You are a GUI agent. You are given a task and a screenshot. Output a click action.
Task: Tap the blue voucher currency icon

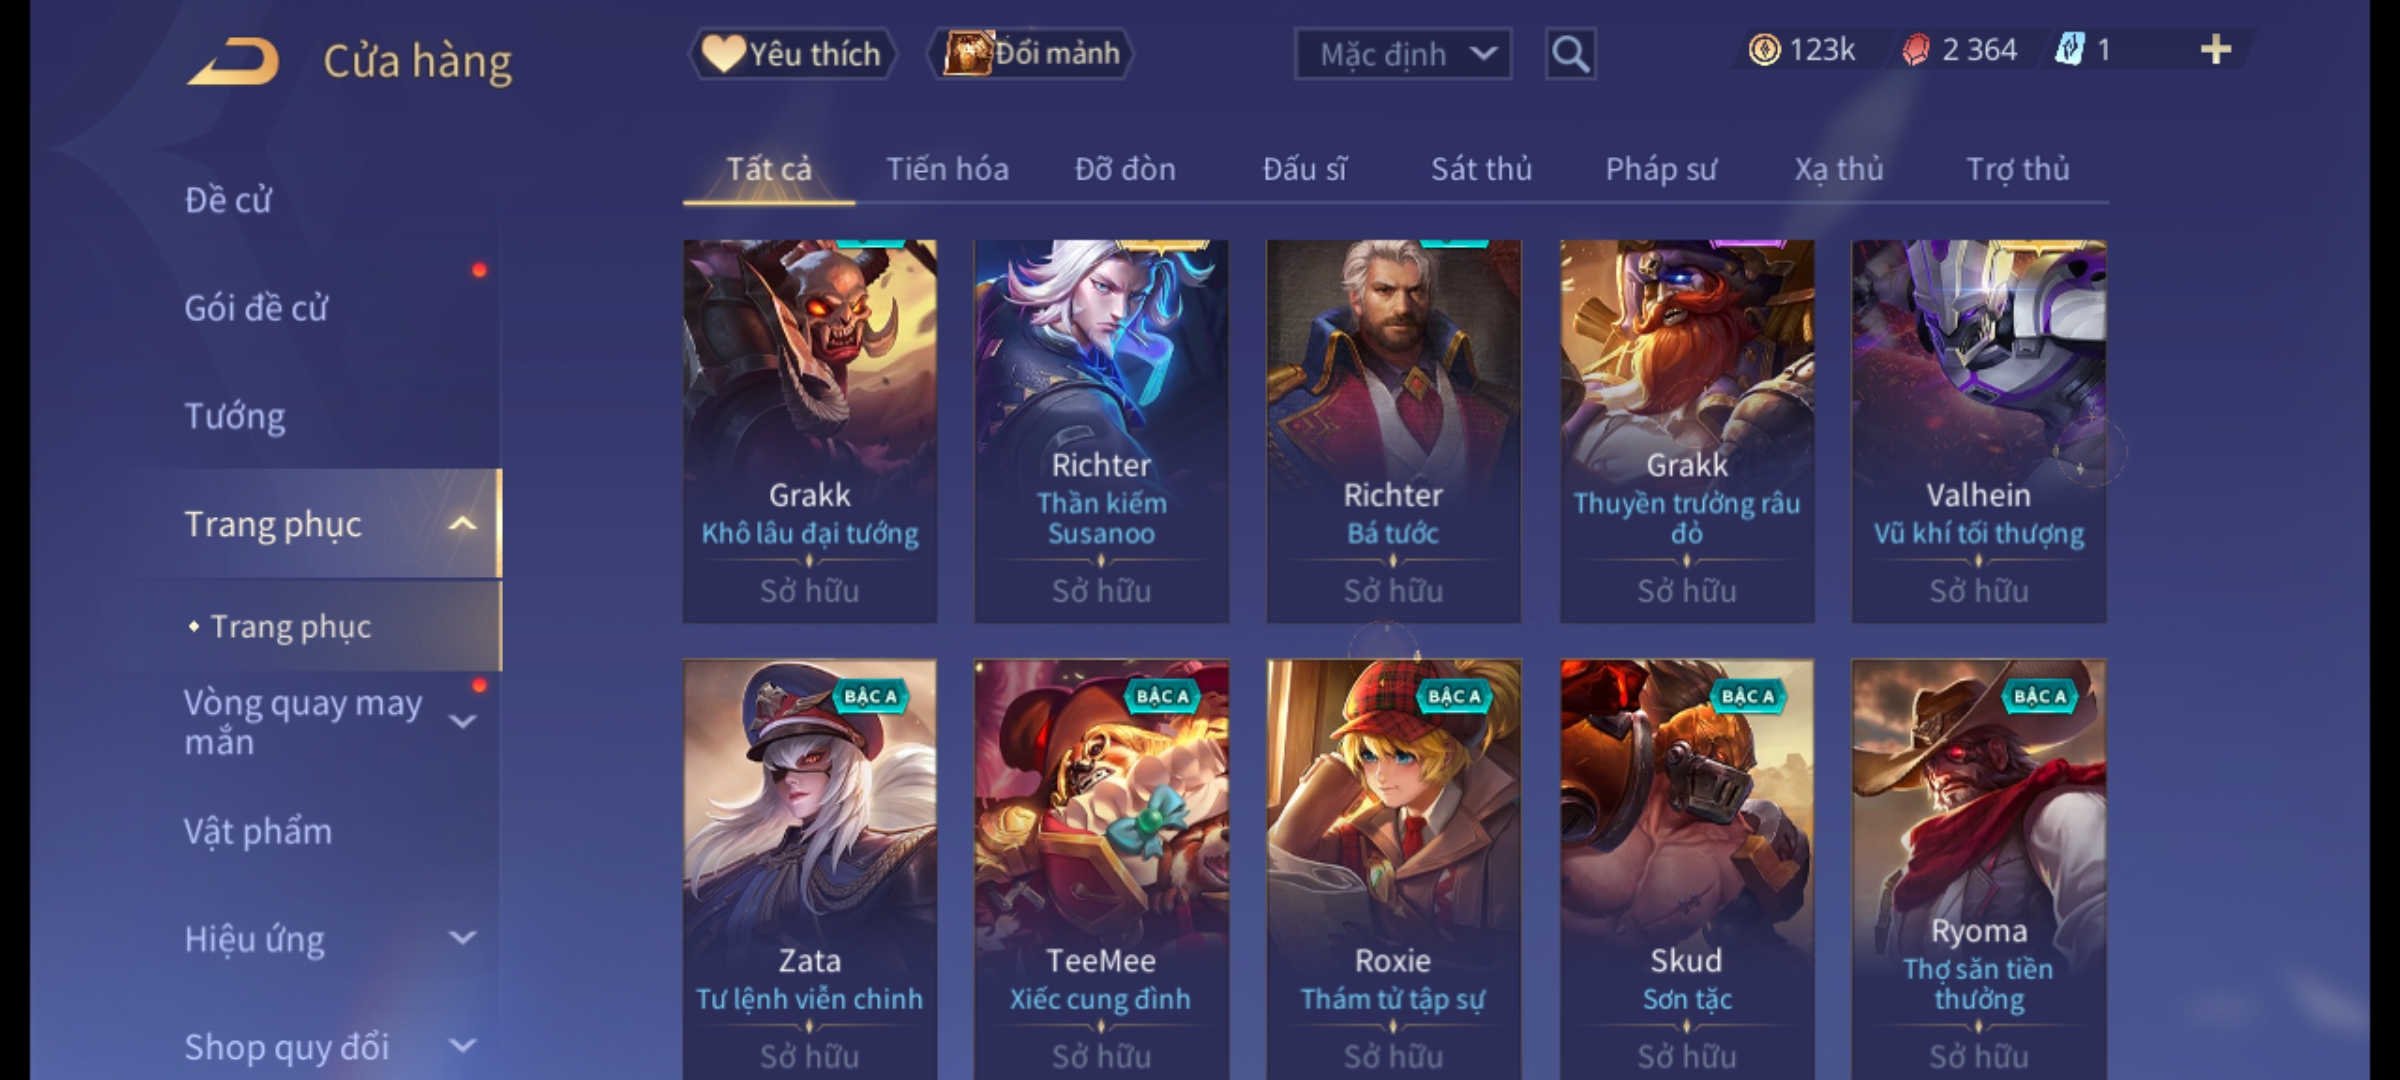click(2069, 50)
